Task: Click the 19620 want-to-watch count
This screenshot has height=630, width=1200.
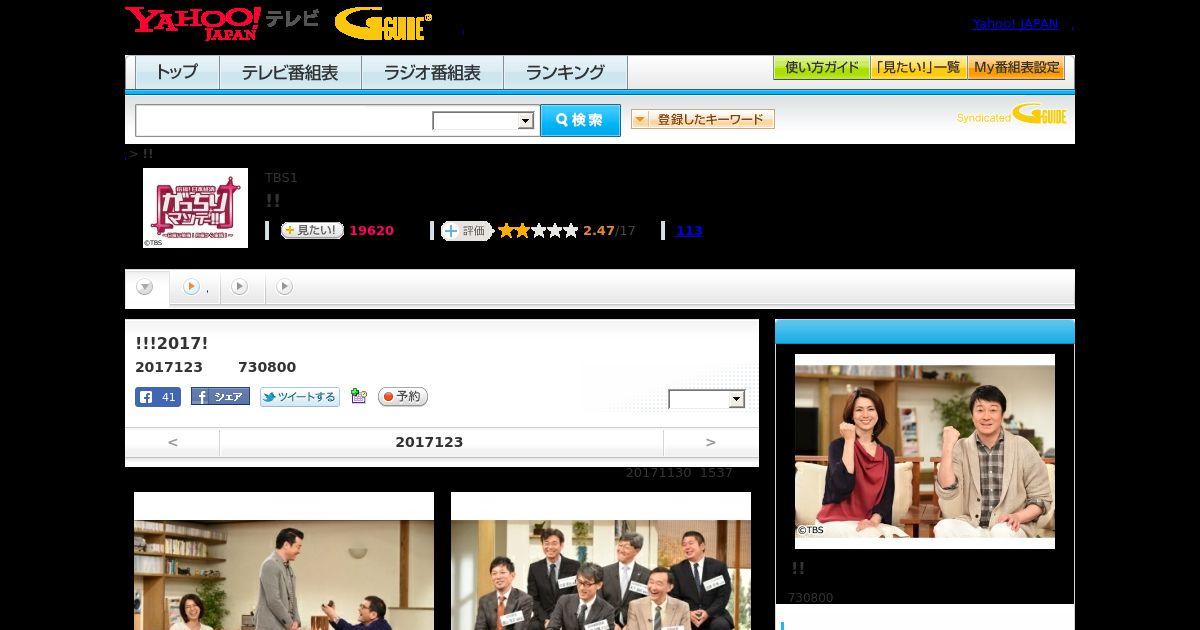Action: click(371, 231)
